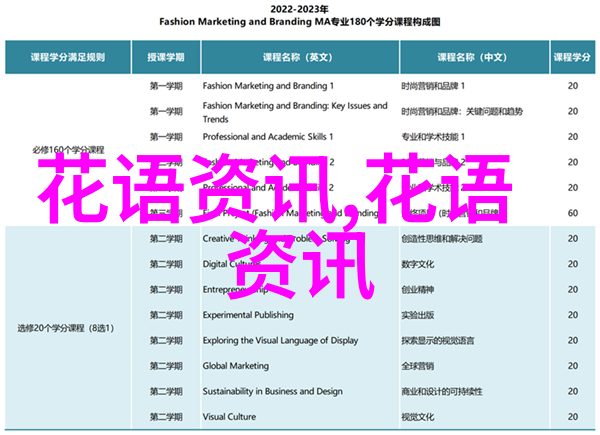Click the 'Fashion Marketing and Branding 1' cell
Viewport: 600px width, 435px height.
268,86
